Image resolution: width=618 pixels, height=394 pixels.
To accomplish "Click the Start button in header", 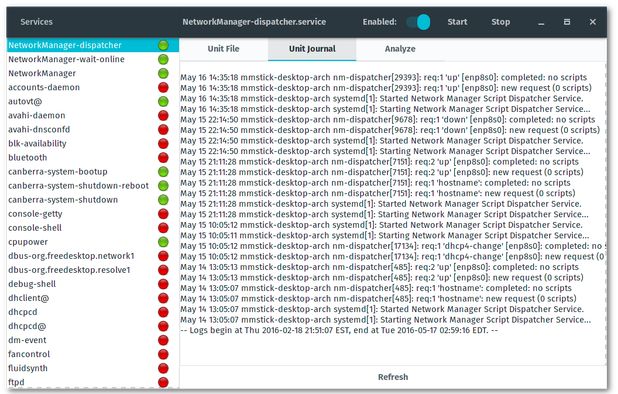I will [x=457, y=22].
